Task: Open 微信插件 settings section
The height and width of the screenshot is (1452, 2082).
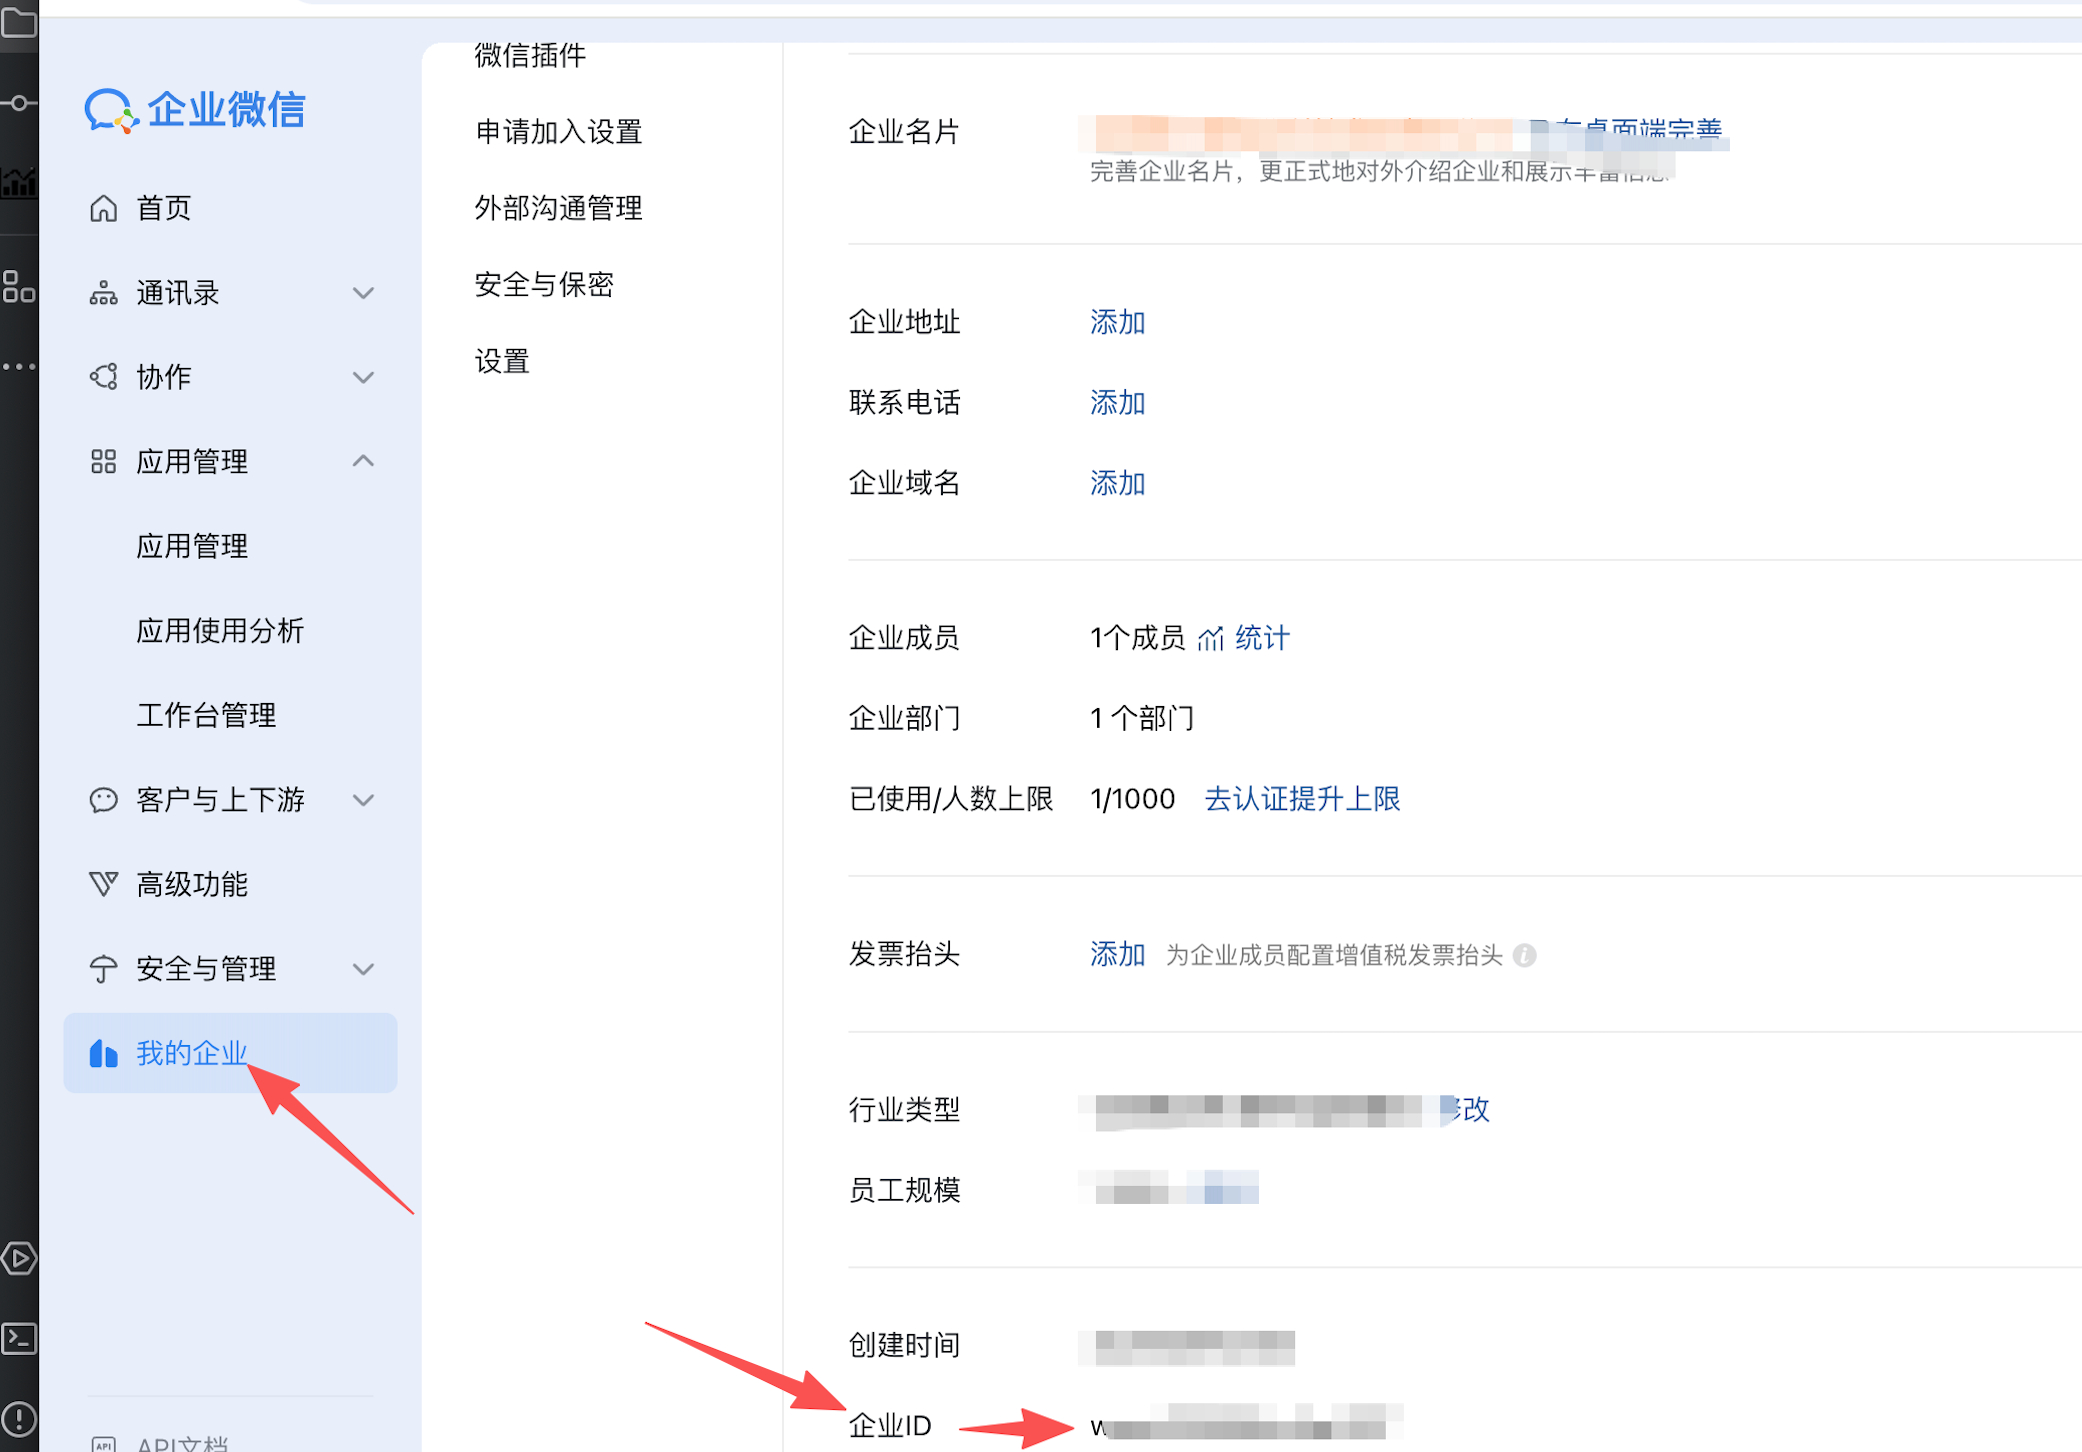Action: (x=530, y=55)
